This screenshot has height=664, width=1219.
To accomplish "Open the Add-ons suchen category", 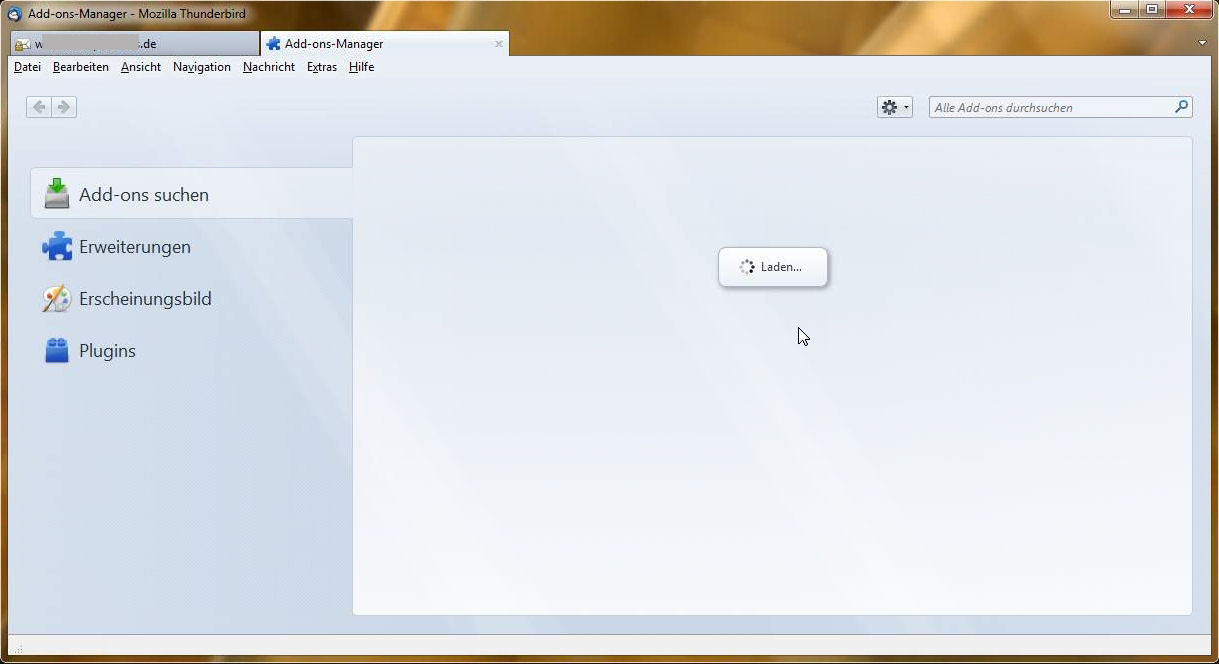I will pos(191,193).
